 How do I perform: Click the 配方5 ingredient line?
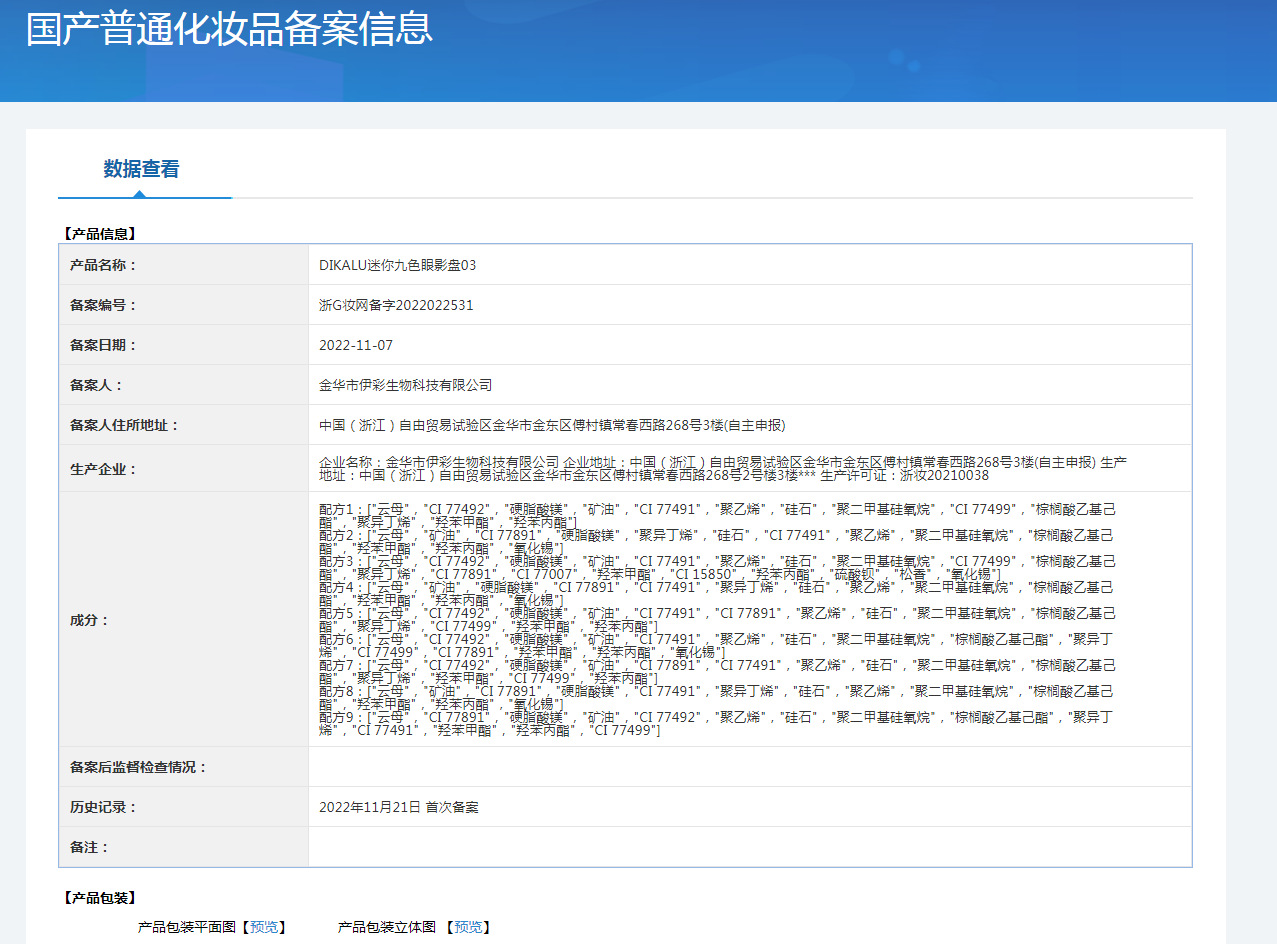click(x=716, y=619)
